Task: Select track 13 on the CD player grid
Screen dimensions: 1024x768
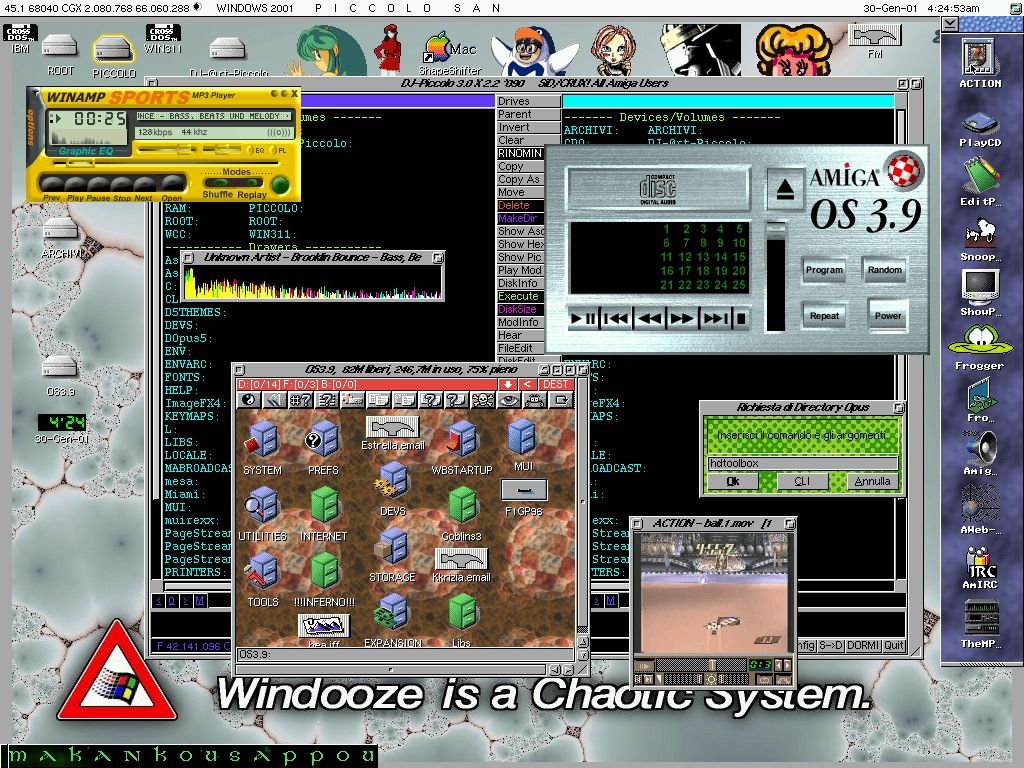Action: point(703,257)
